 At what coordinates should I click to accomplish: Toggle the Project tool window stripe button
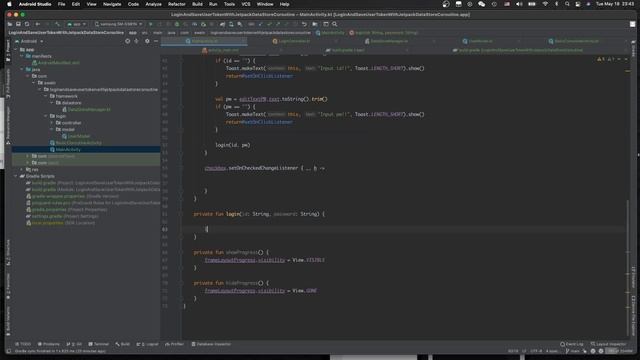tap(8, 50)
